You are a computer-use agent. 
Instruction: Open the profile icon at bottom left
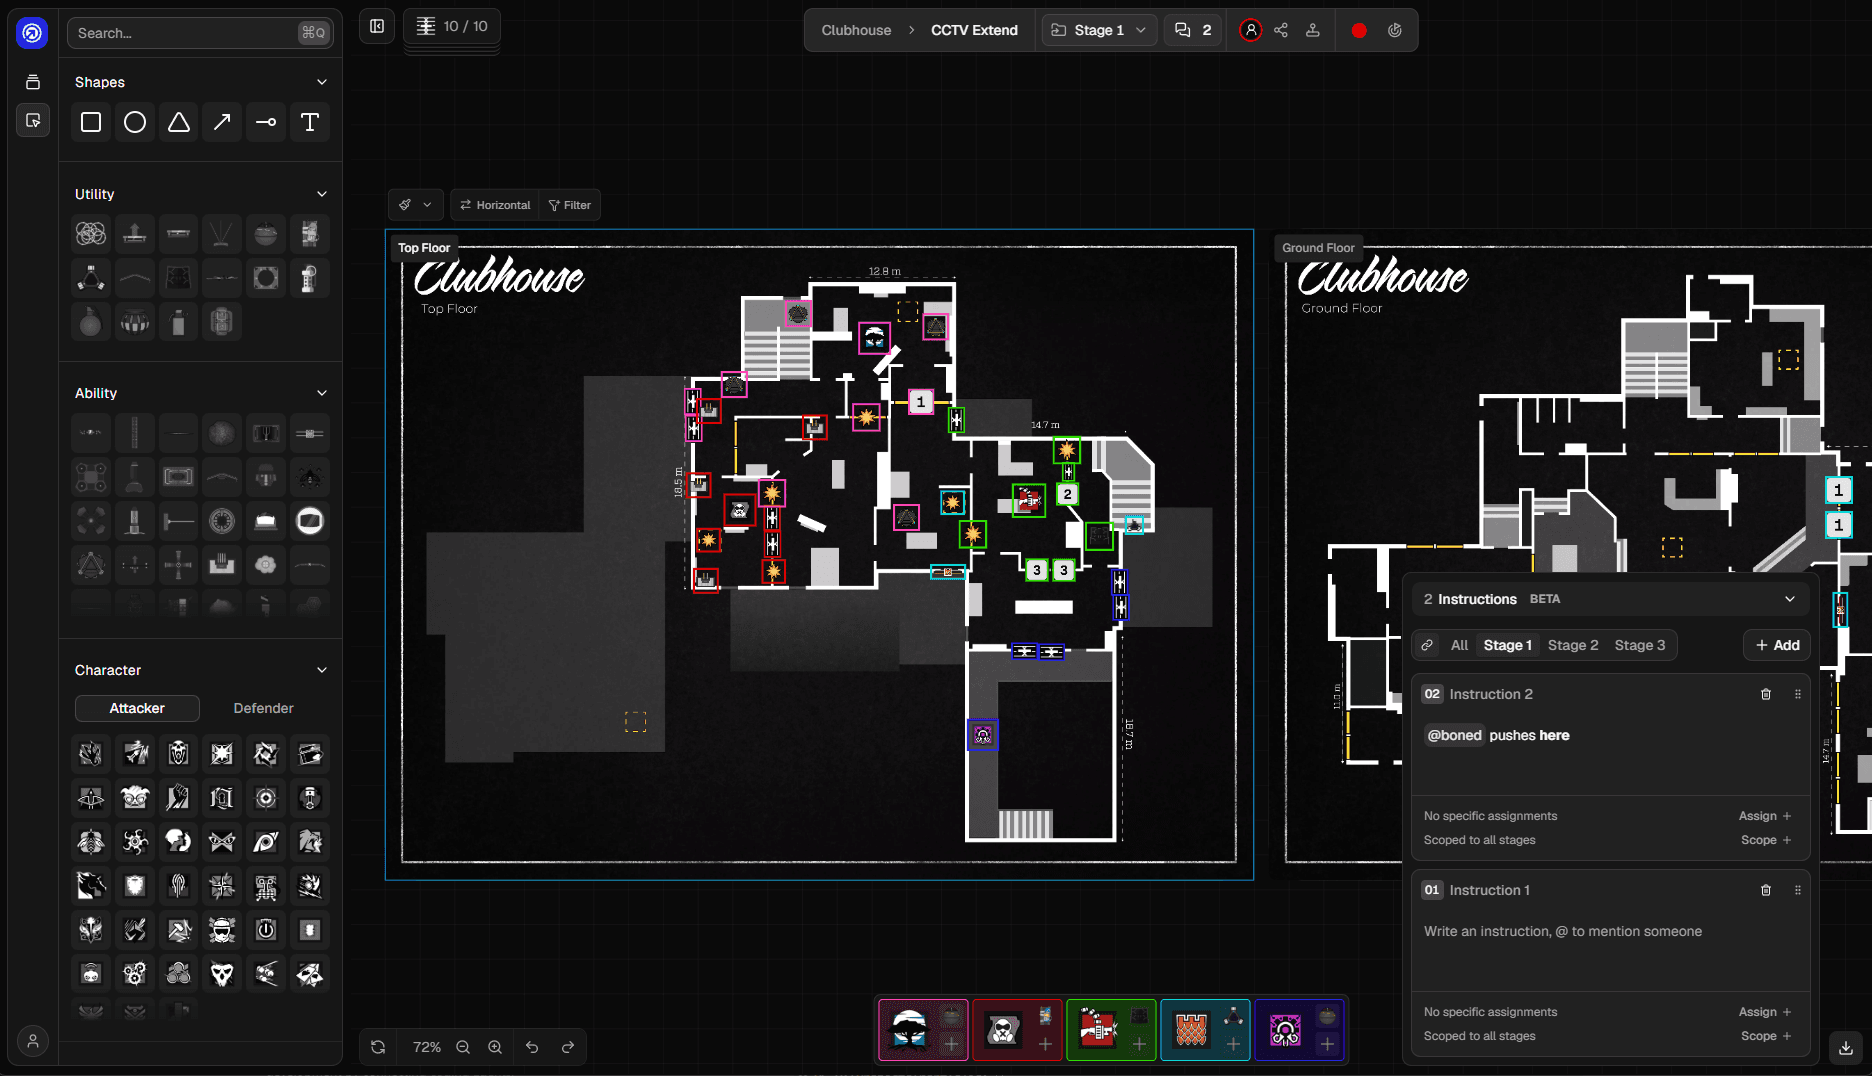coord(33,1041)
